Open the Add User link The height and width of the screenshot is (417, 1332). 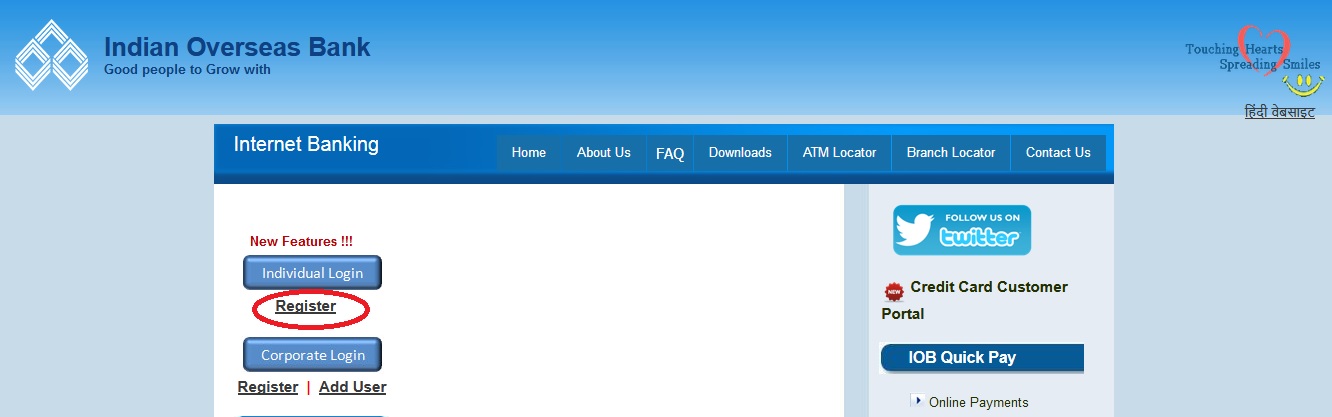click(x=352, y=387)
